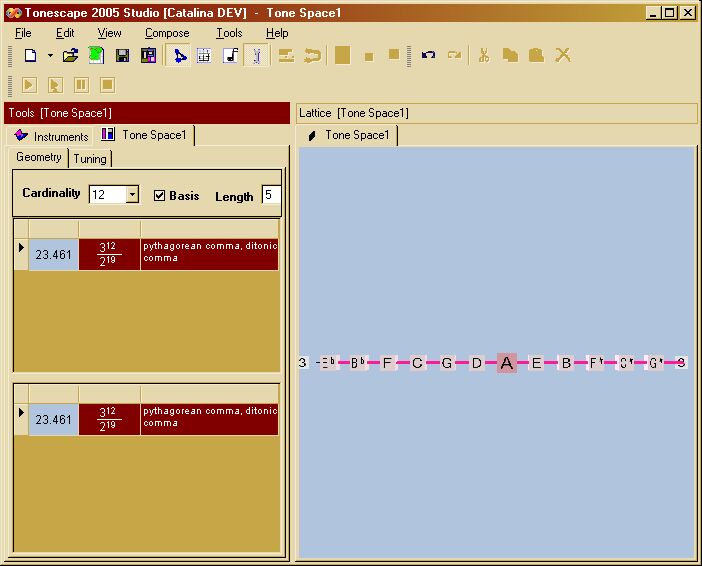
Task: Click the Cut scissors icon
Action: (x=484, y=56)
